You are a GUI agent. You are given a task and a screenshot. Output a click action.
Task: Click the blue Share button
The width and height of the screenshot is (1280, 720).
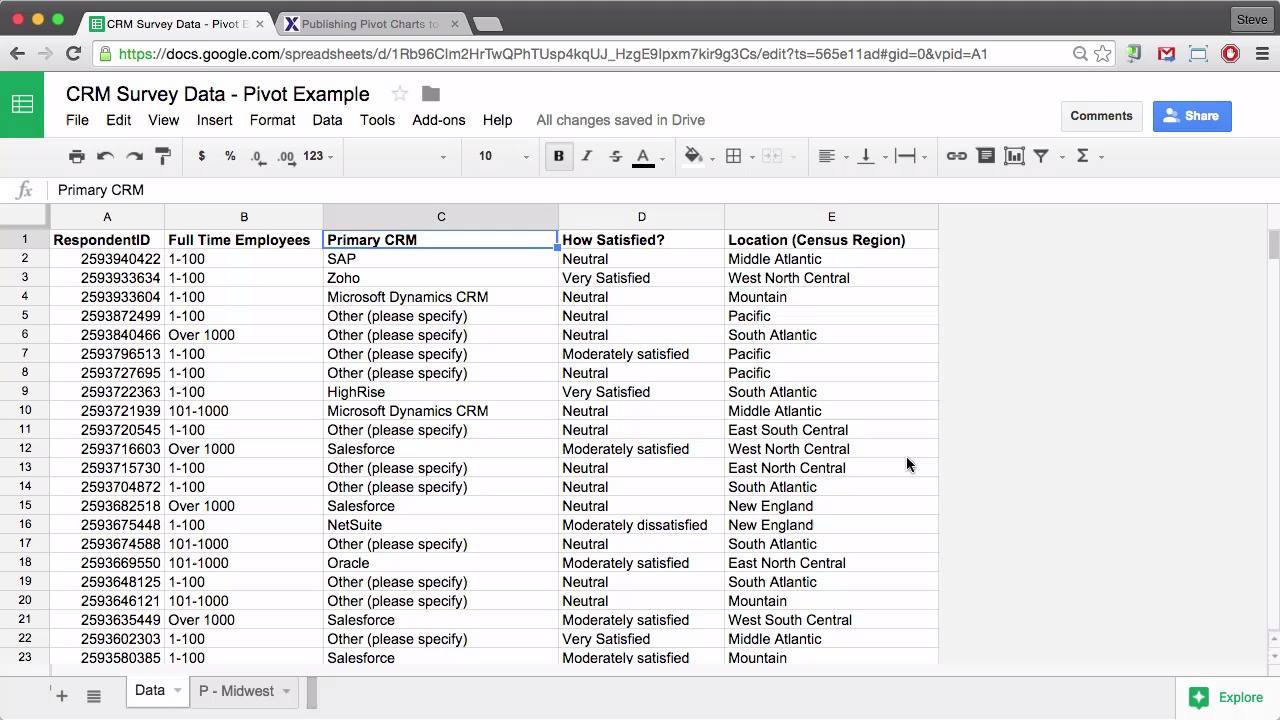(x=1192, y=116)
